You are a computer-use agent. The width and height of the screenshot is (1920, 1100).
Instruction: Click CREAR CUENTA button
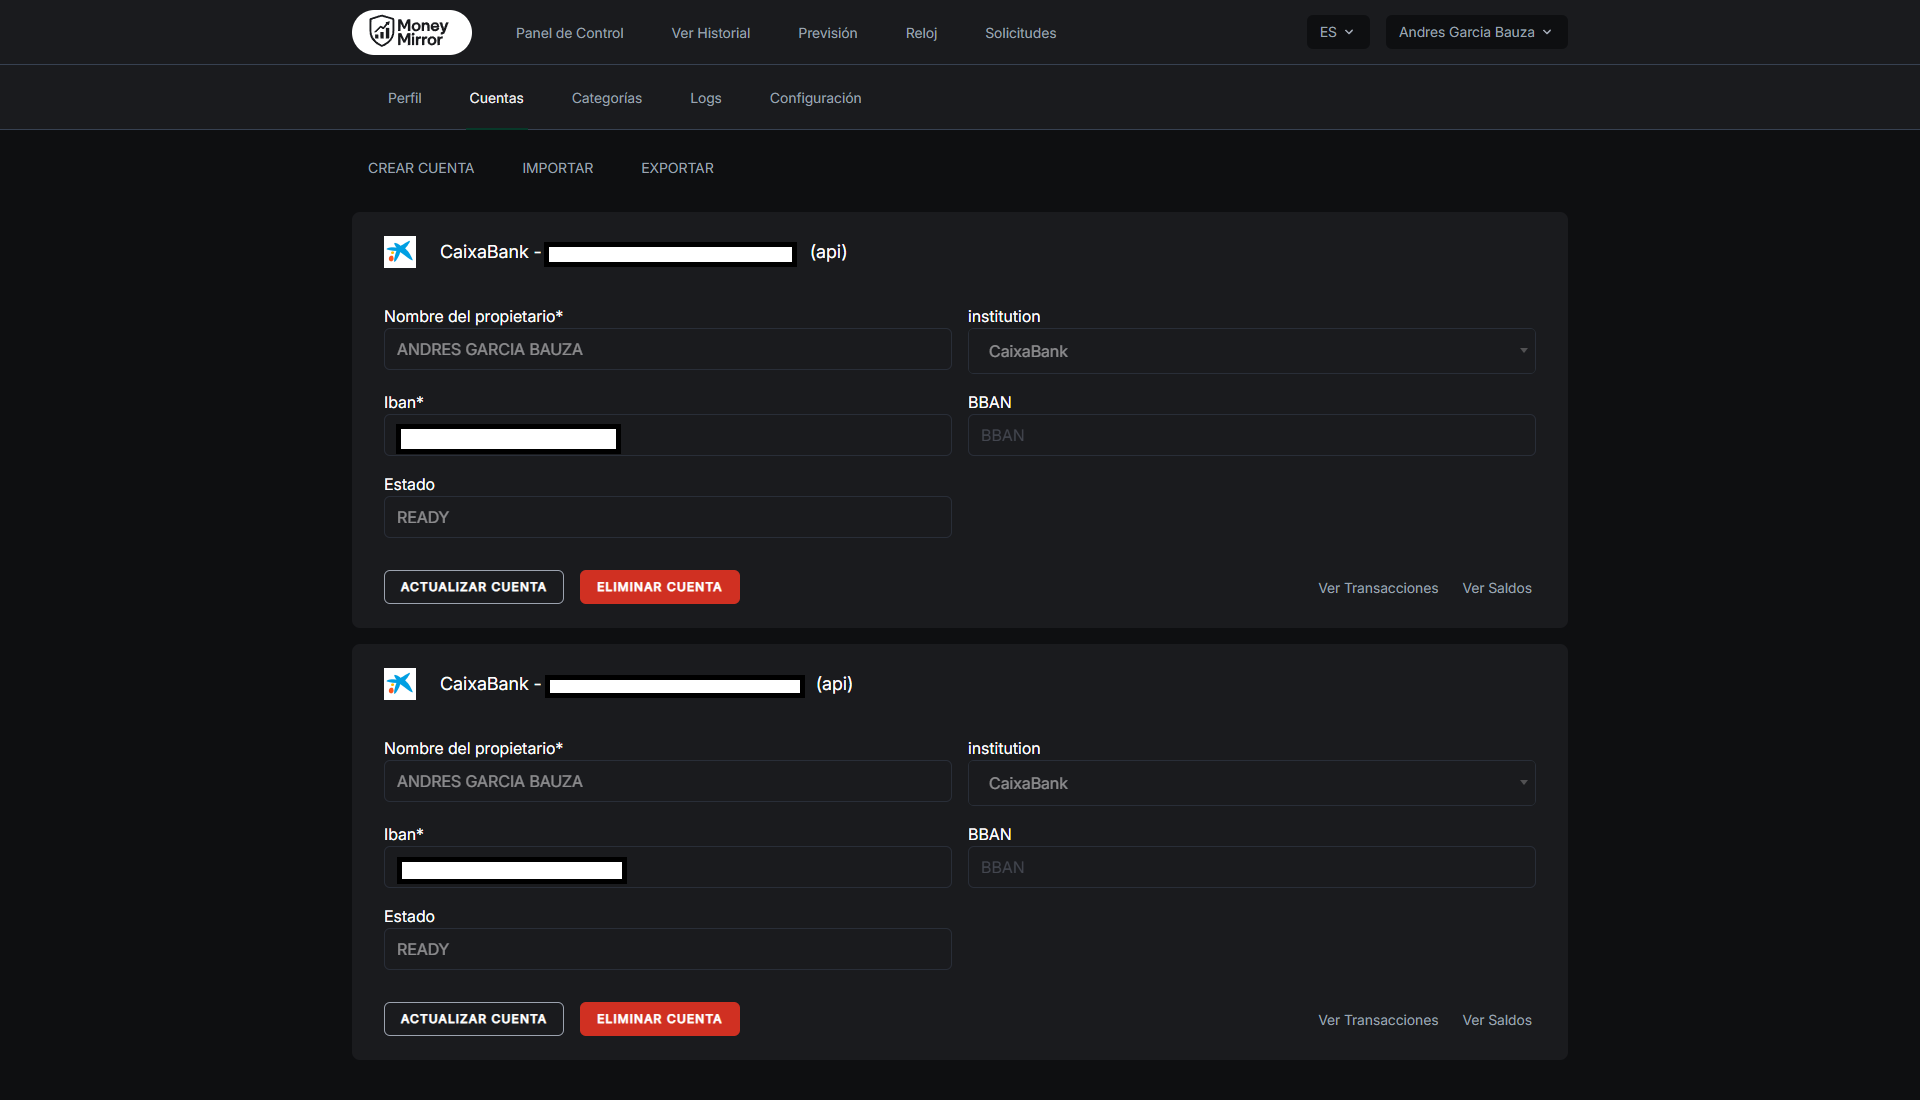[x=421, y=168]
